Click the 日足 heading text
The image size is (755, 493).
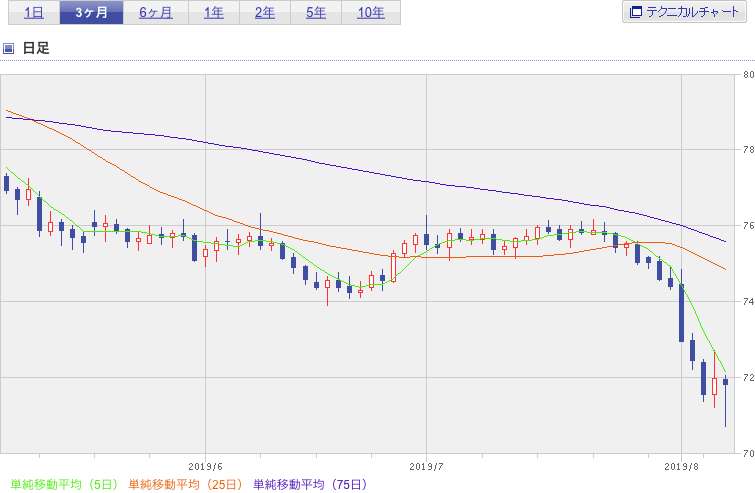[36, 48]
